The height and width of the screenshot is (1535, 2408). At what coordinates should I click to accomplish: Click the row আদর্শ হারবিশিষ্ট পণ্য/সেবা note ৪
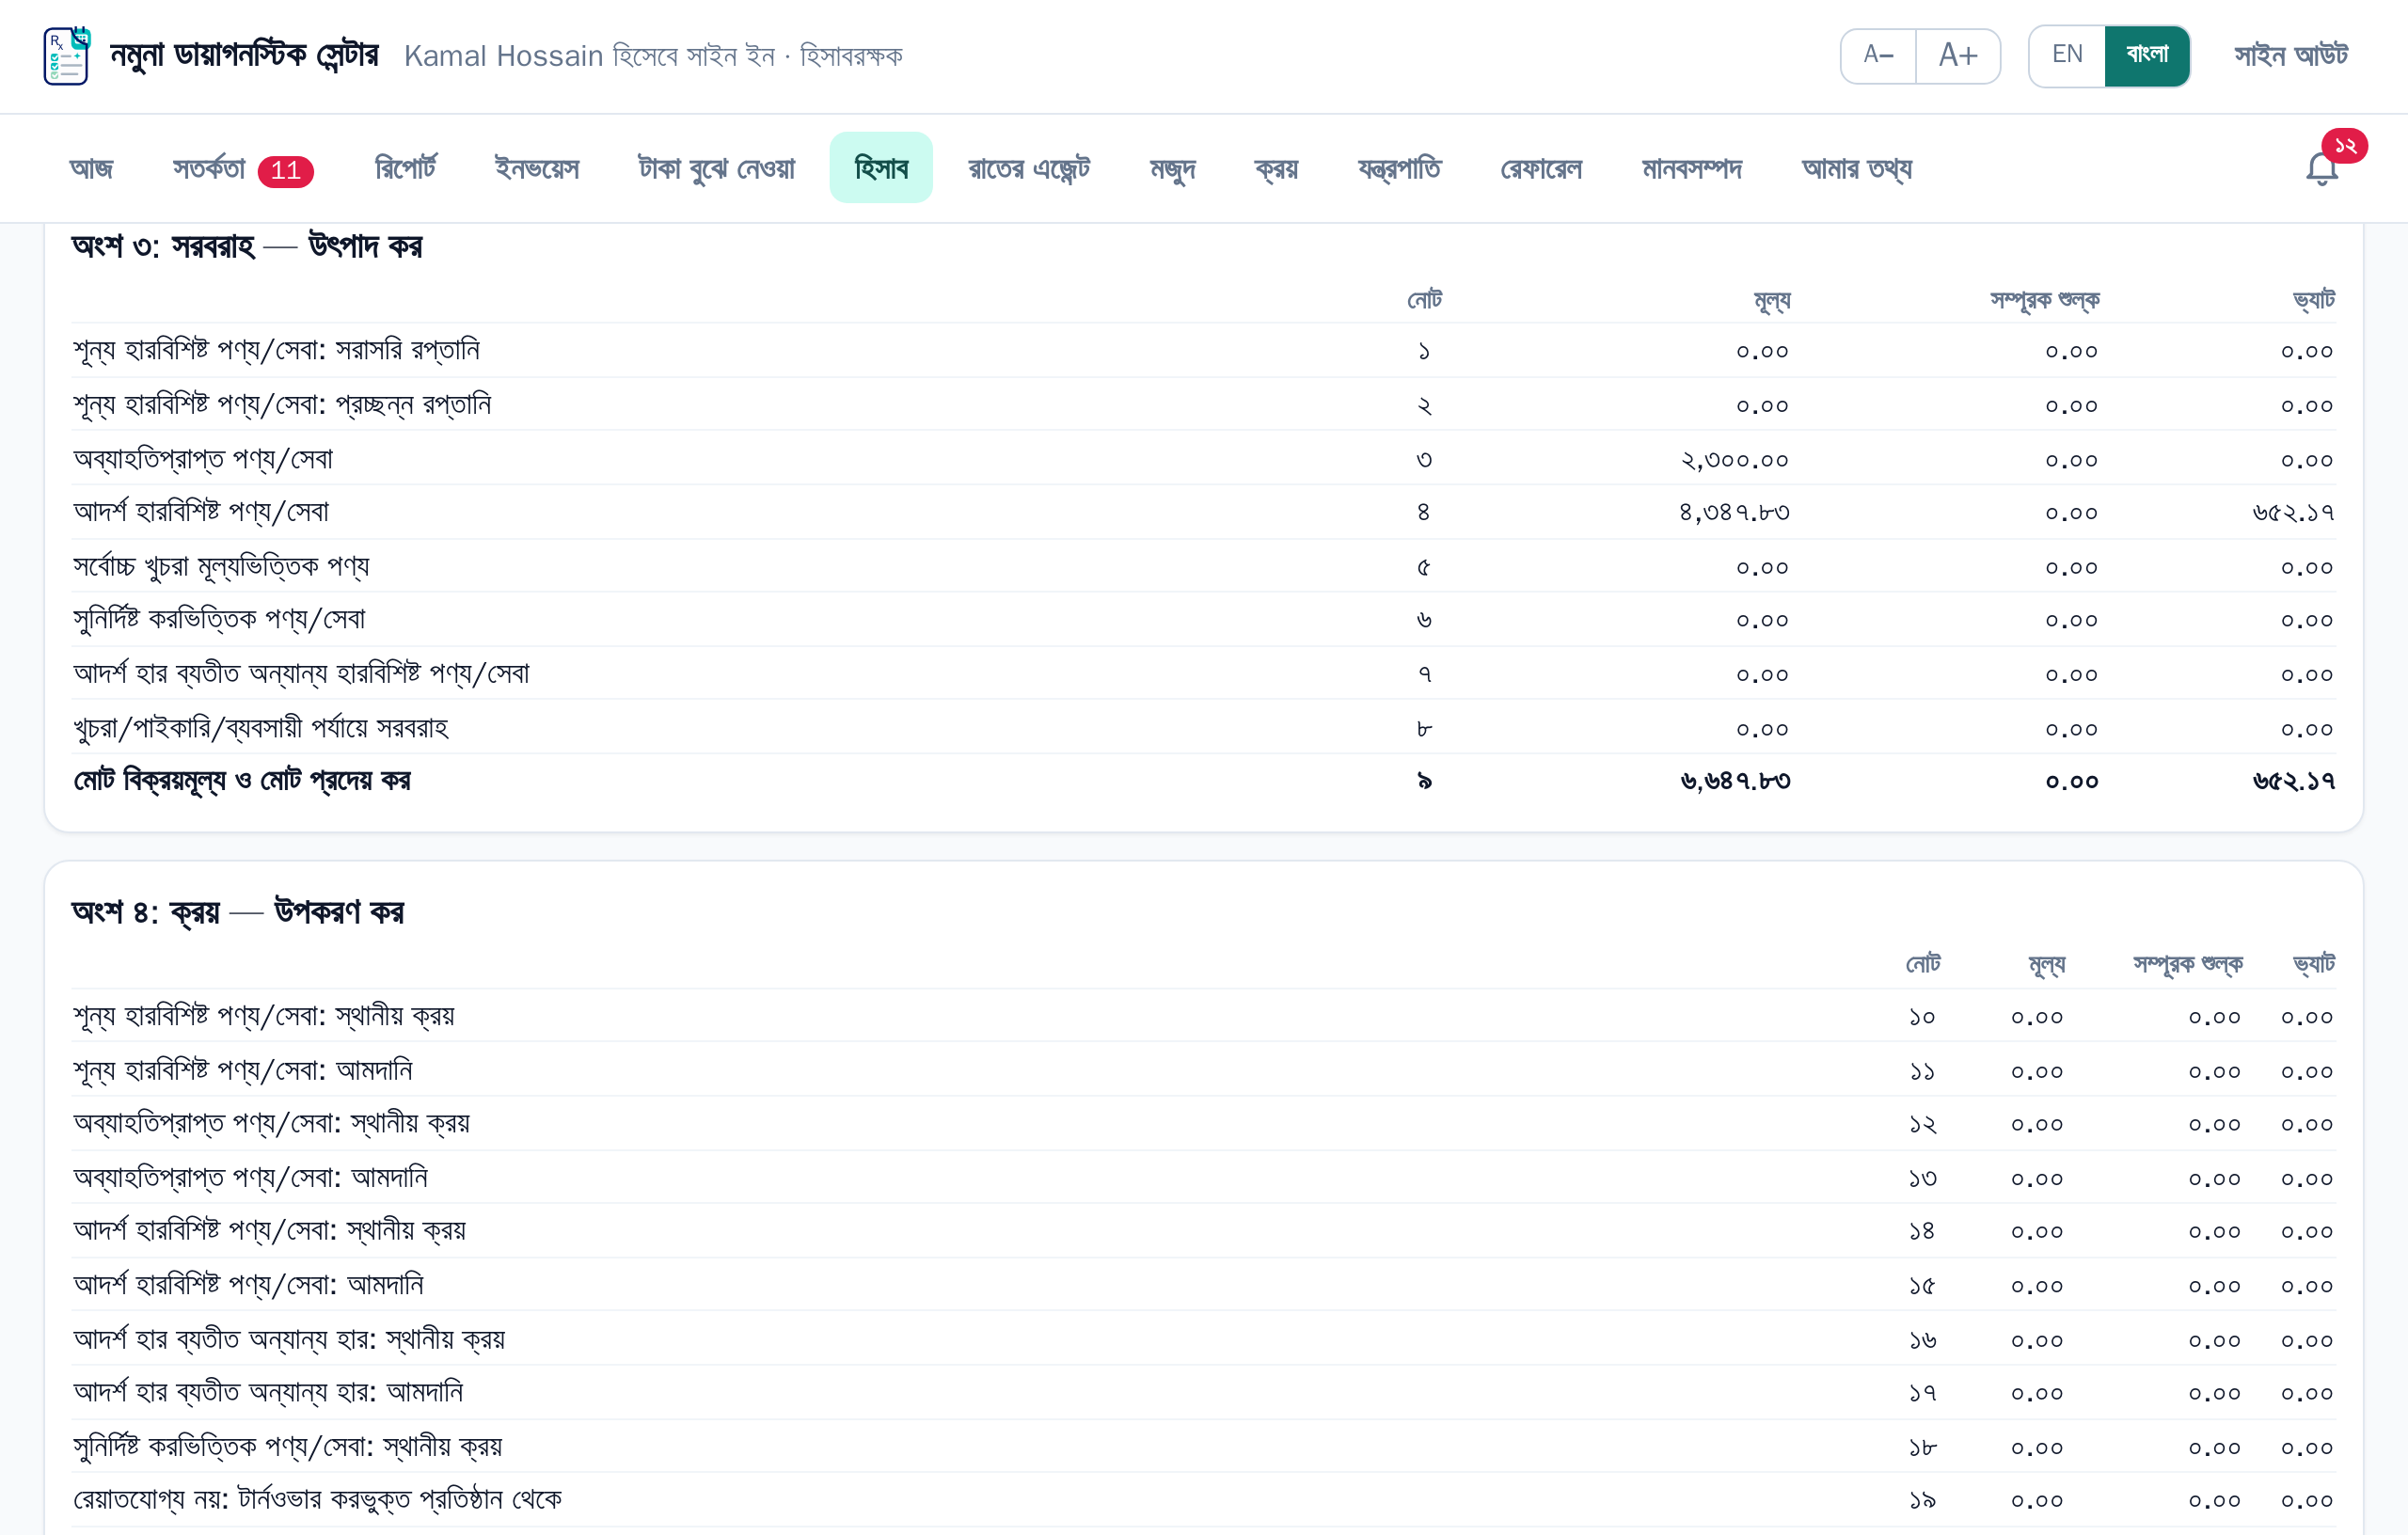click(1204, 512)
